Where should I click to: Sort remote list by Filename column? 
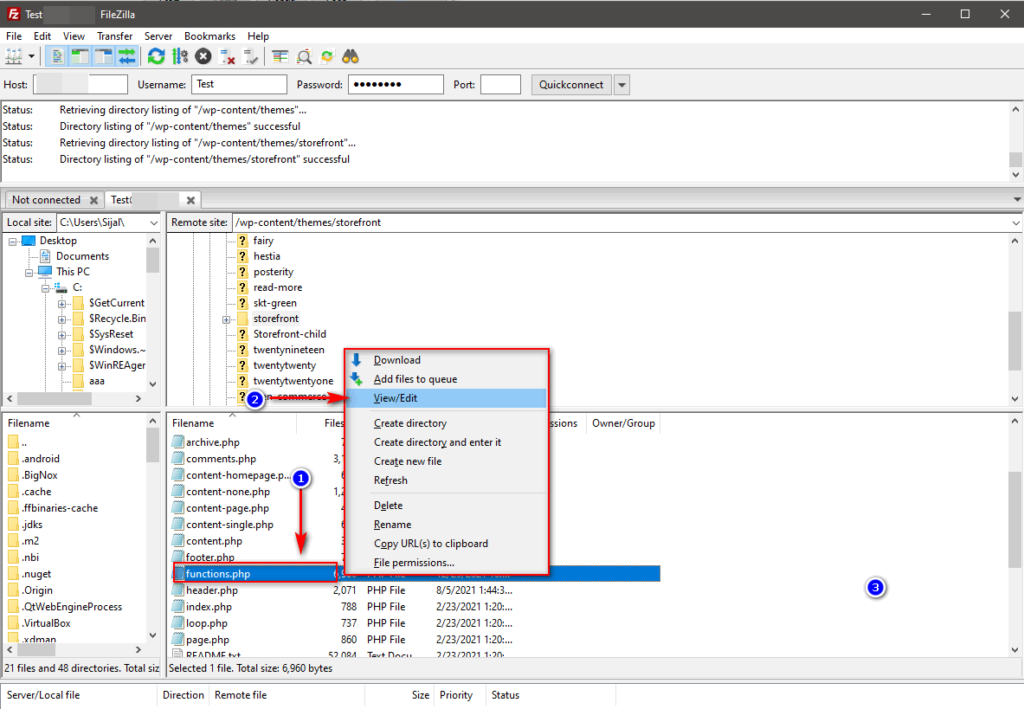tap(193, 423)
